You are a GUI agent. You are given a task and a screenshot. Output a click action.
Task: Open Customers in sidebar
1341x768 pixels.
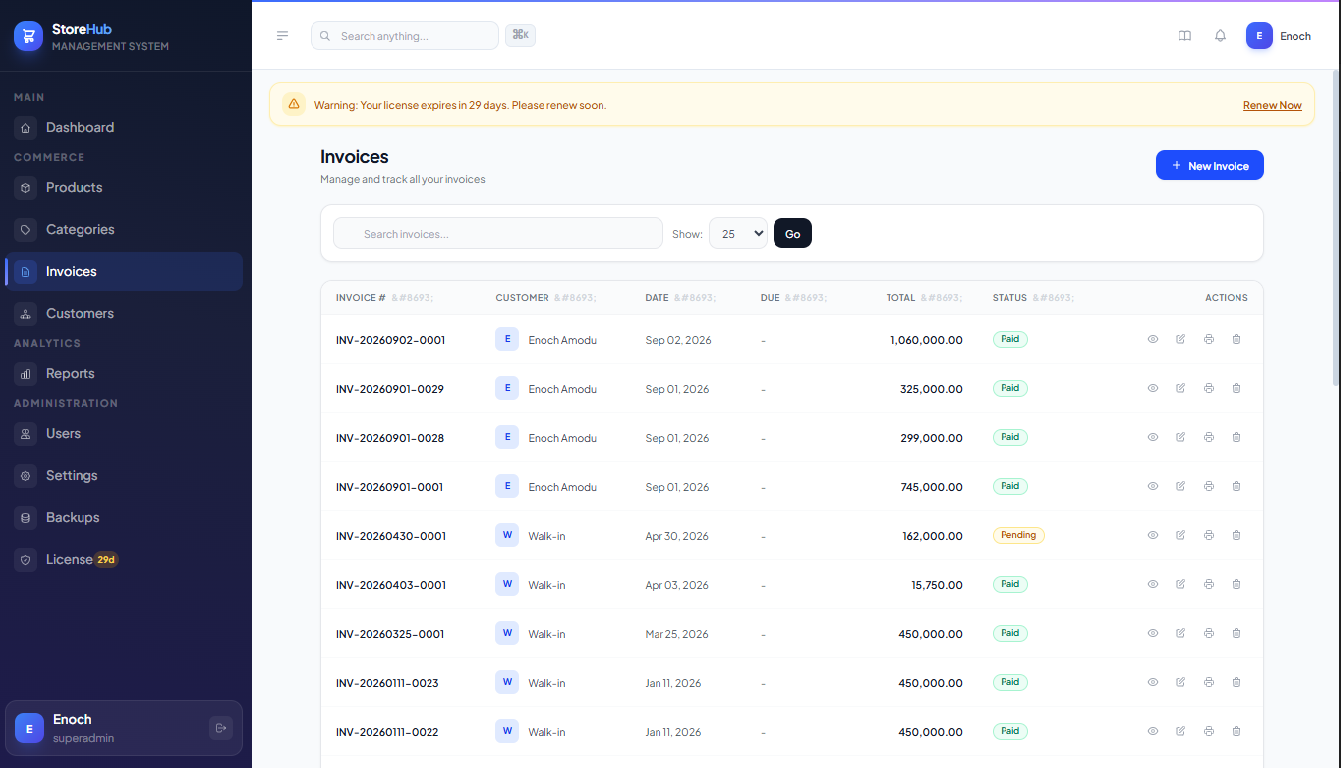pyautogui.click(x=124, y=313)
